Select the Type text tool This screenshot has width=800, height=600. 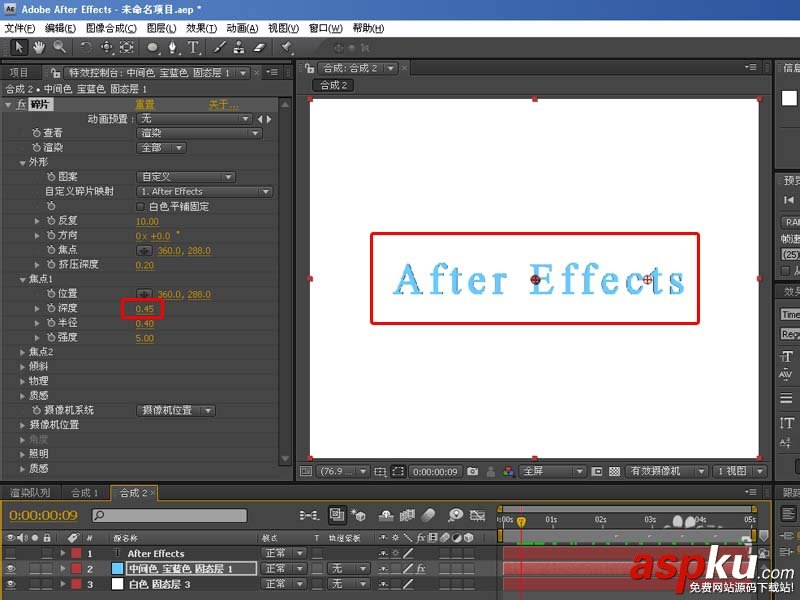pyautogui.click(x=193, y=48)
